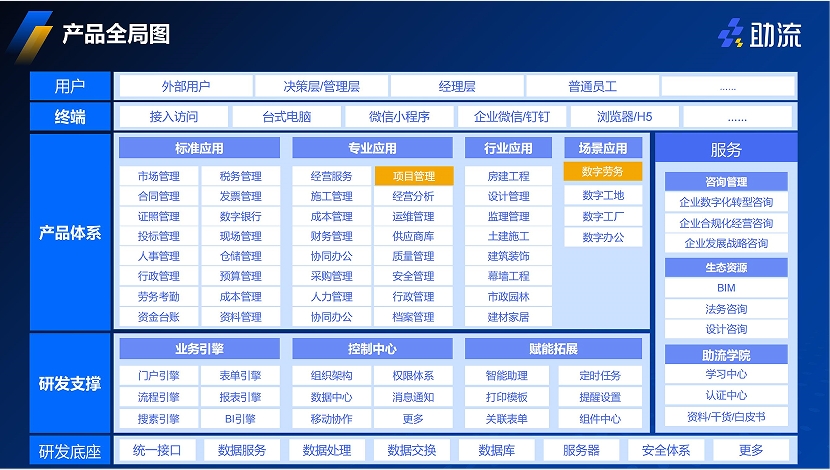
Task: Select the highlighted 项目管理 module
Action: pyautogui.click(x=413, y=176)
